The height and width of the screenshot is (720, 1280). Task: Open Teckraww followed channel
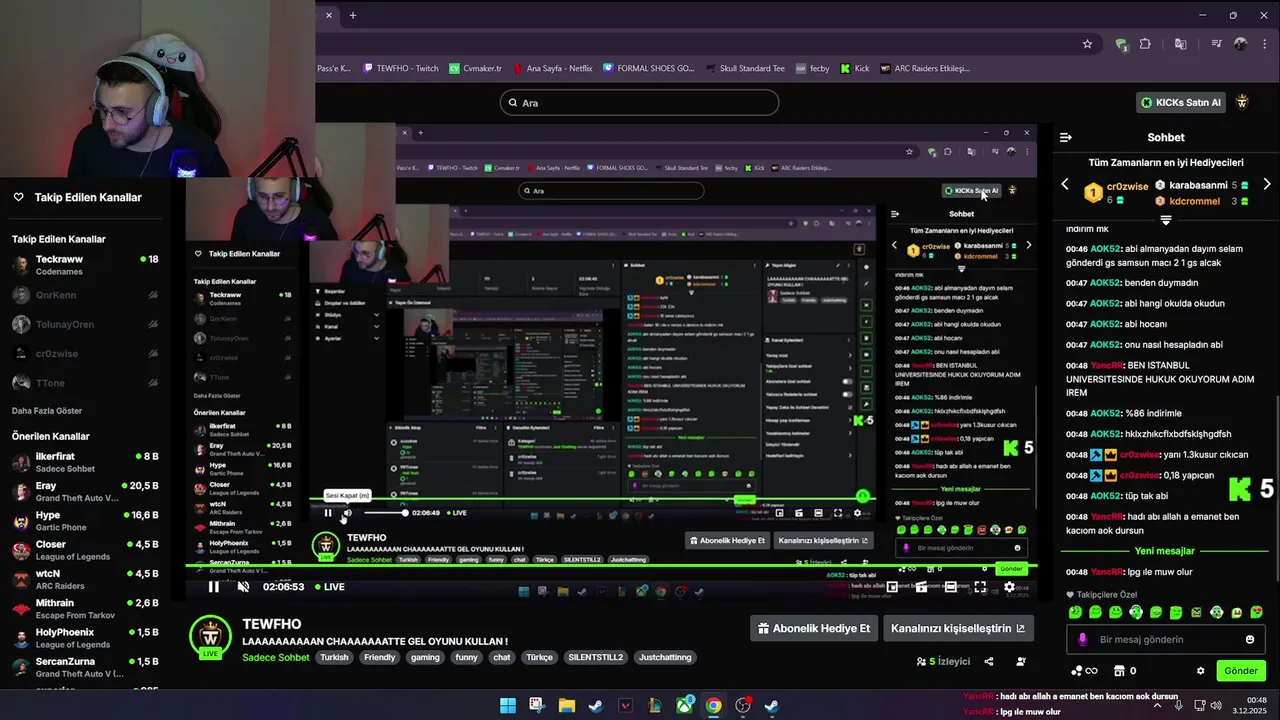85,265
